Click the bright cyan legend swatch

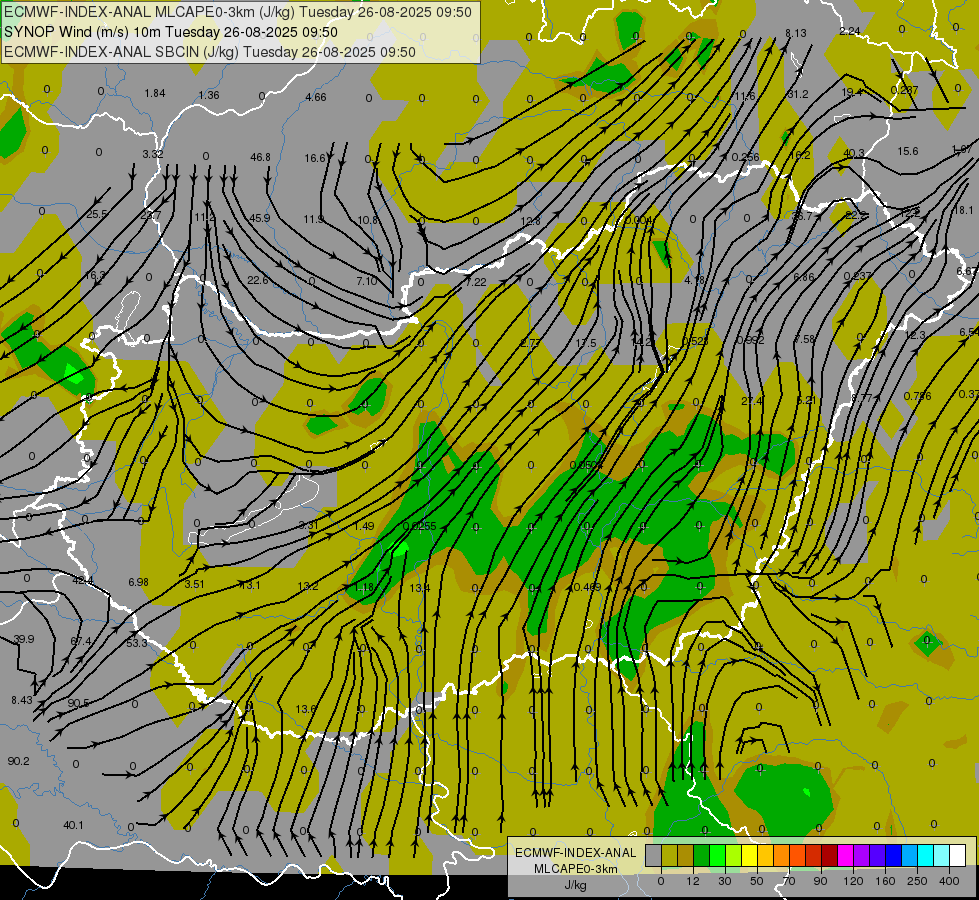925,856
